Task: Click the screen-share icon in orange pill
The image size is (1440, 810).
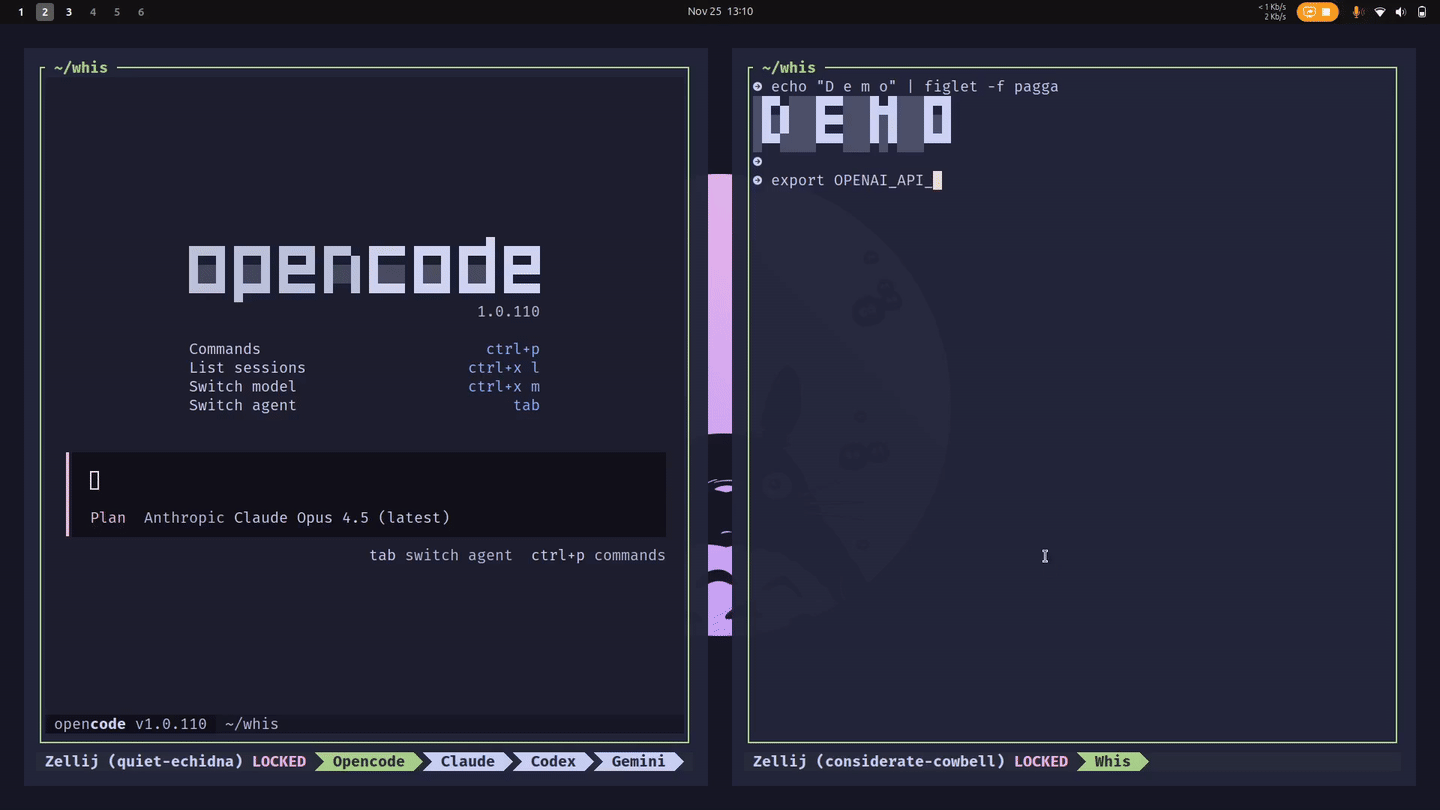Action: coord(1310,12)
